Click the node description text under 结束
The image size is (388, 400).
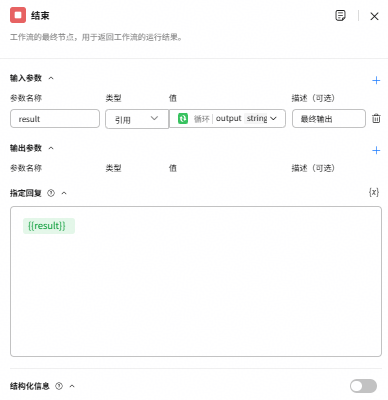[x=96, y=37]
